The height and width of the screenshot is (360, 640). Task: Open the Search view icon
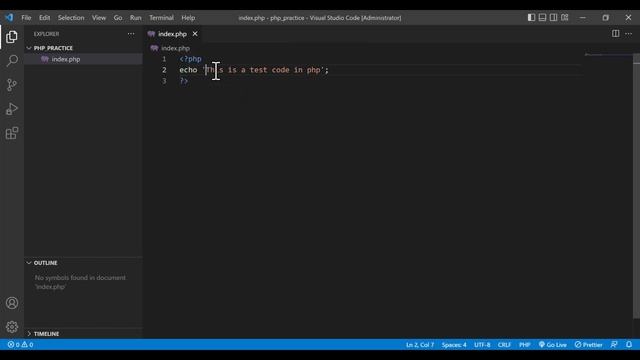pyautogui.click(x=12, y=61)
